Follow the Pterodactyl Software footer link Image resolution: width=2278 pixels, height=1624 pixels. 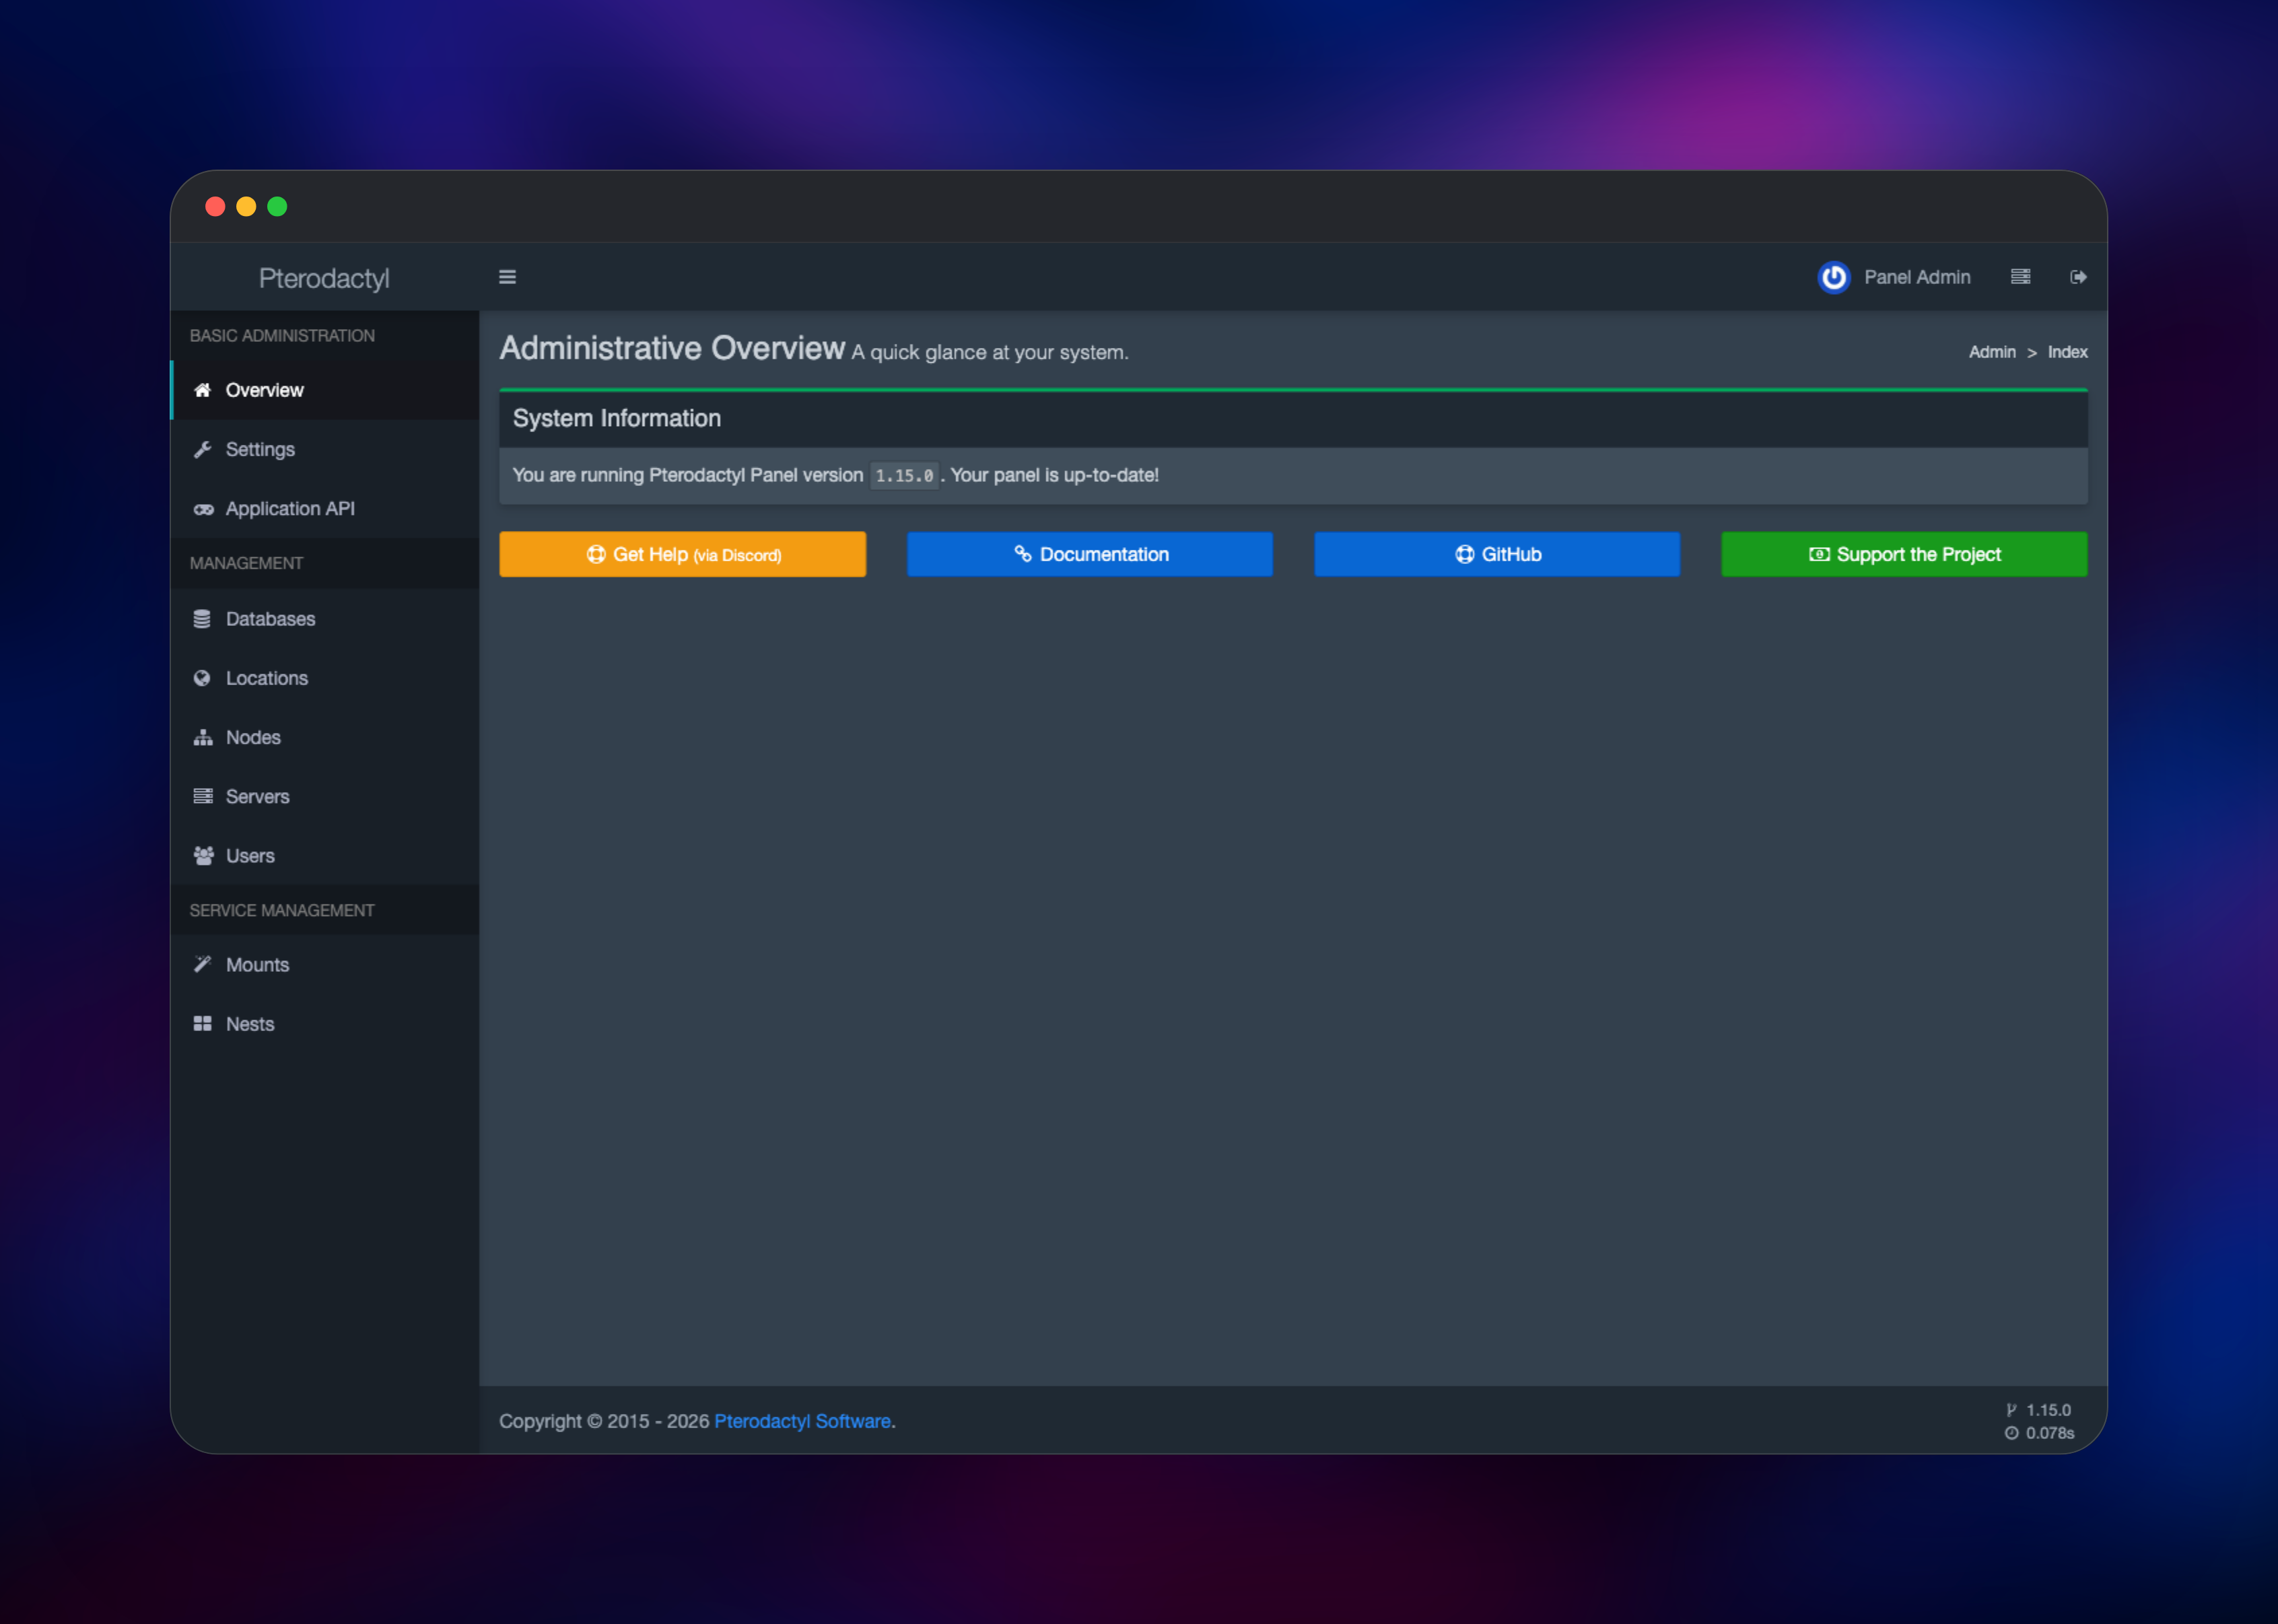[802, 1421]
